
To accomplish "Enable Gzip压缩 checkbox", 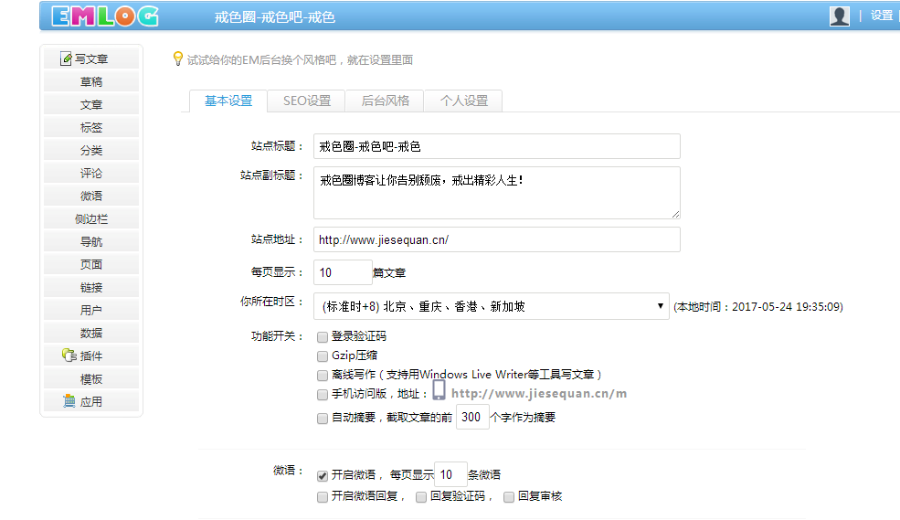I will 322,356.
